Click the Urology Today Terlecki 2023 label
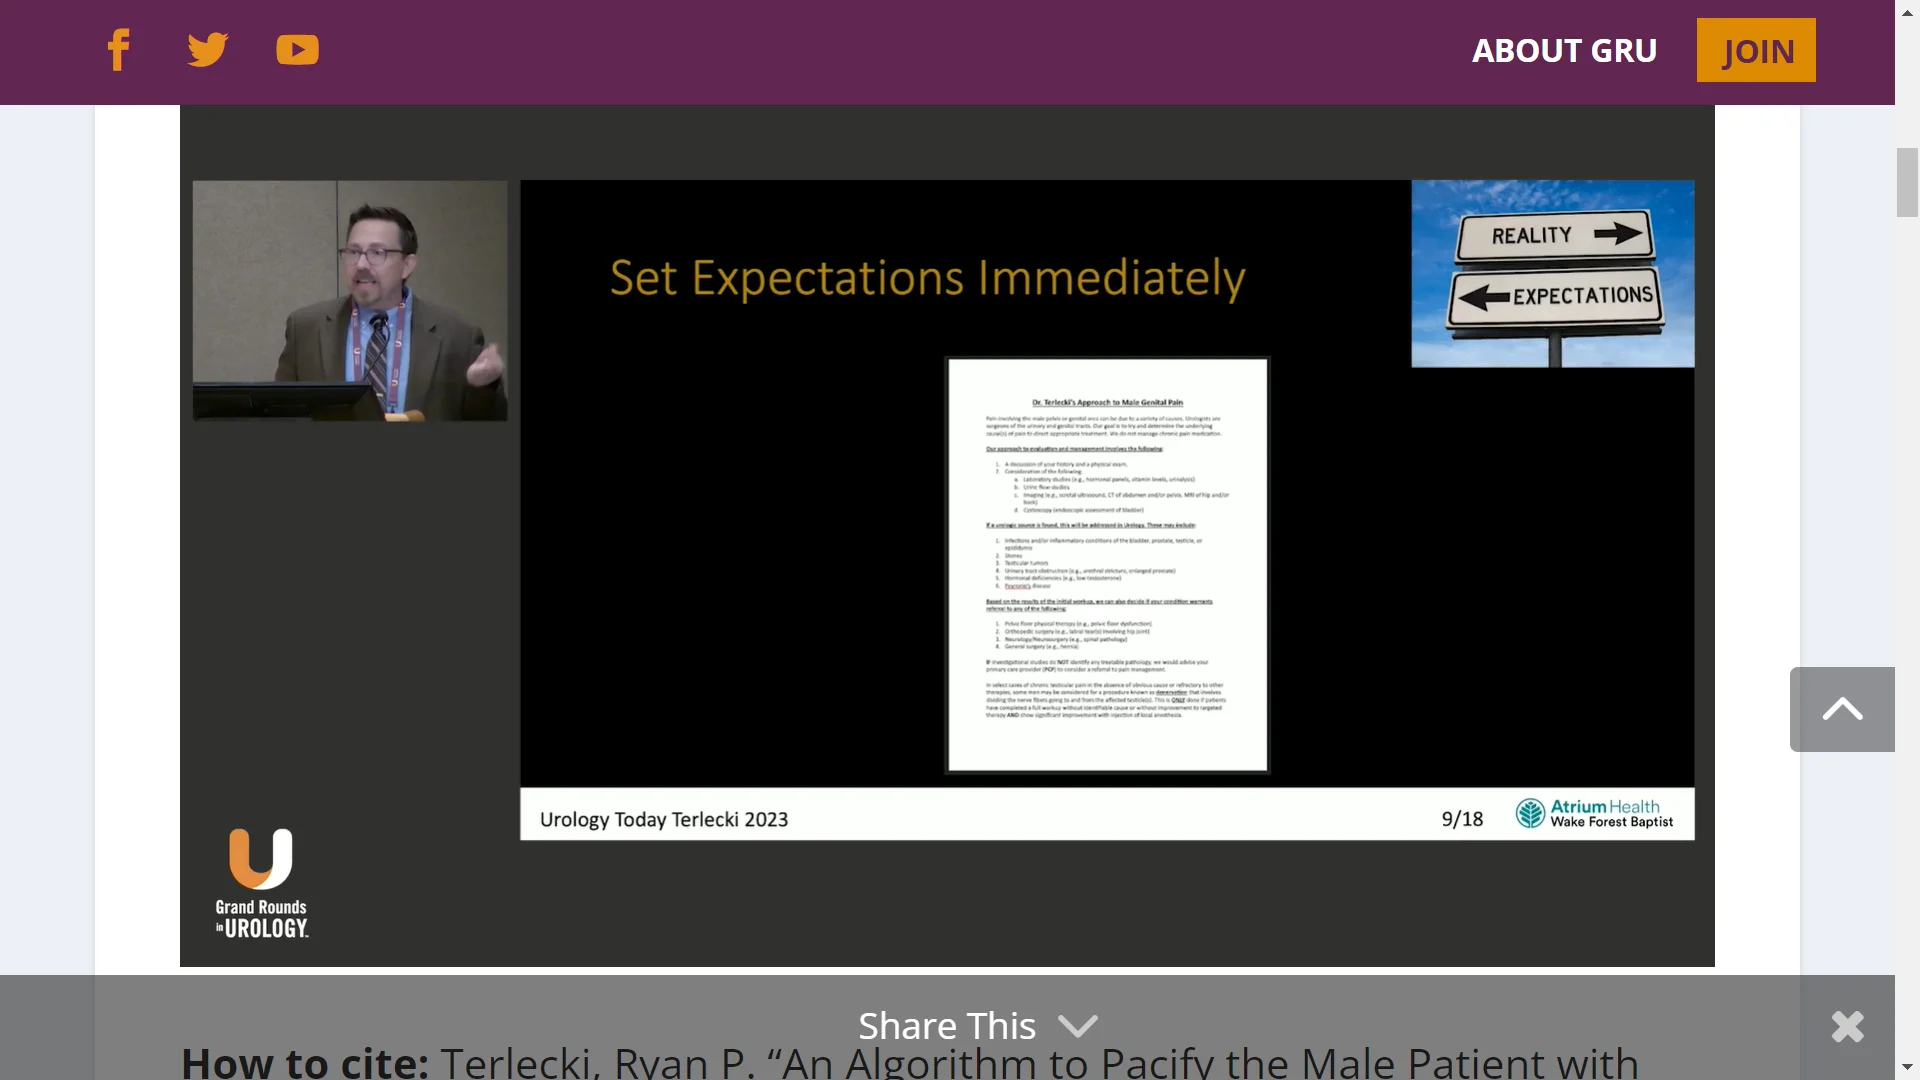 (x=663, y=818)
